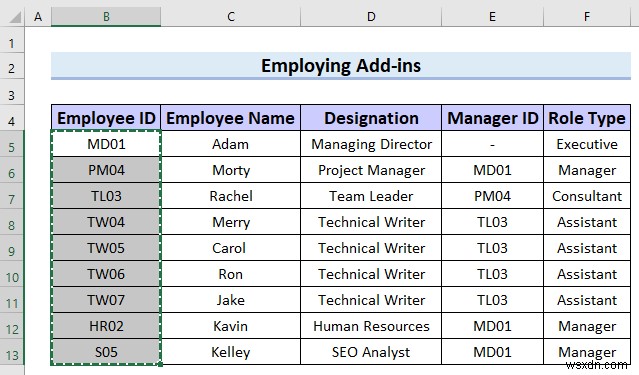Select Employee ID cell TW06

(x=106, y=274)
